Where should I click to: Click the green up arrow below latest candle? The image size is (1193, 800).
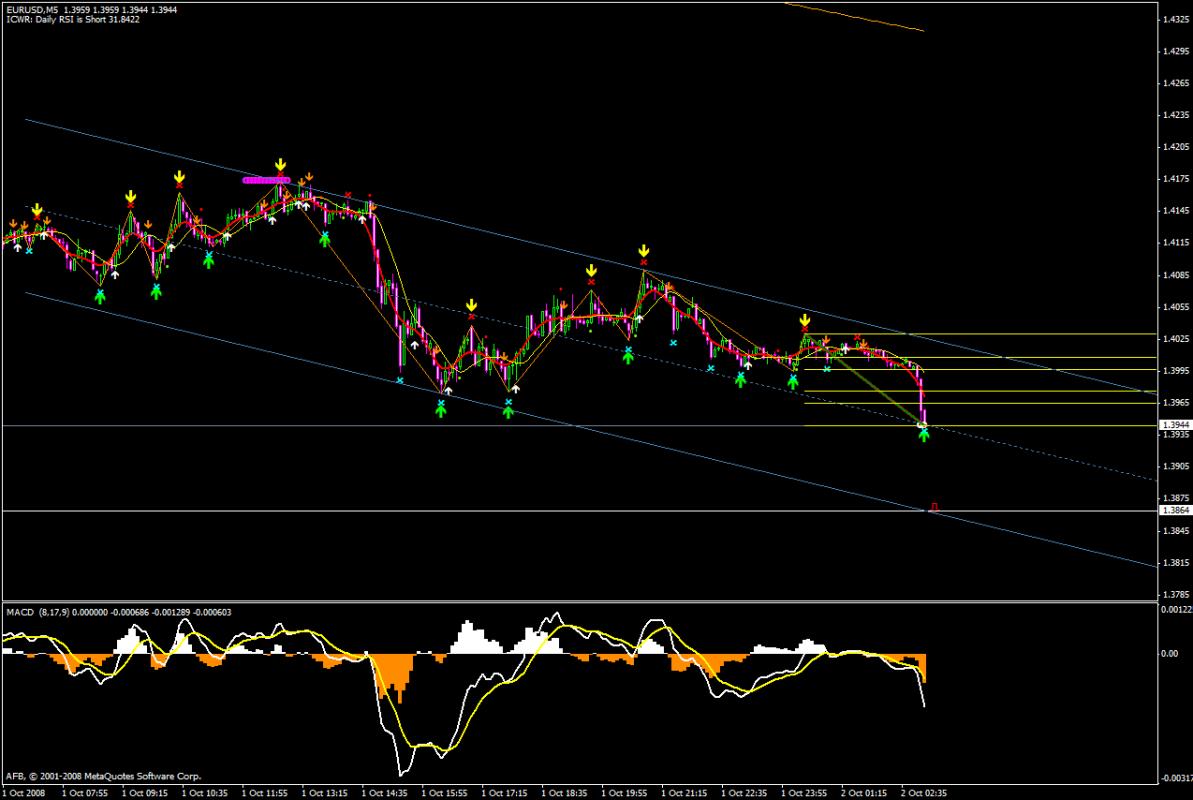click(924, 435)
